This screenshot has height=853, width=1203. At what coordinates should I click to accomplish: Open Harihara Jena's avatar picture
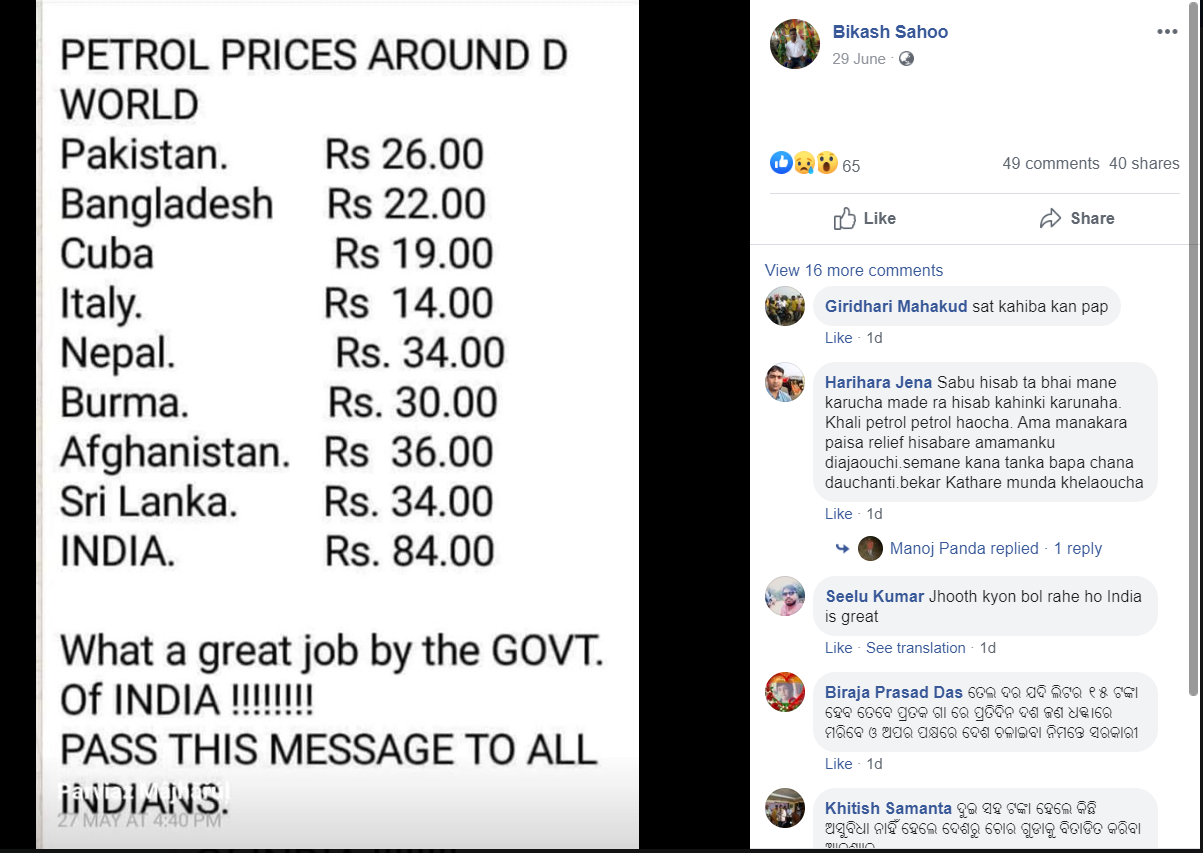pyautogui.click(x=785, y=382)
